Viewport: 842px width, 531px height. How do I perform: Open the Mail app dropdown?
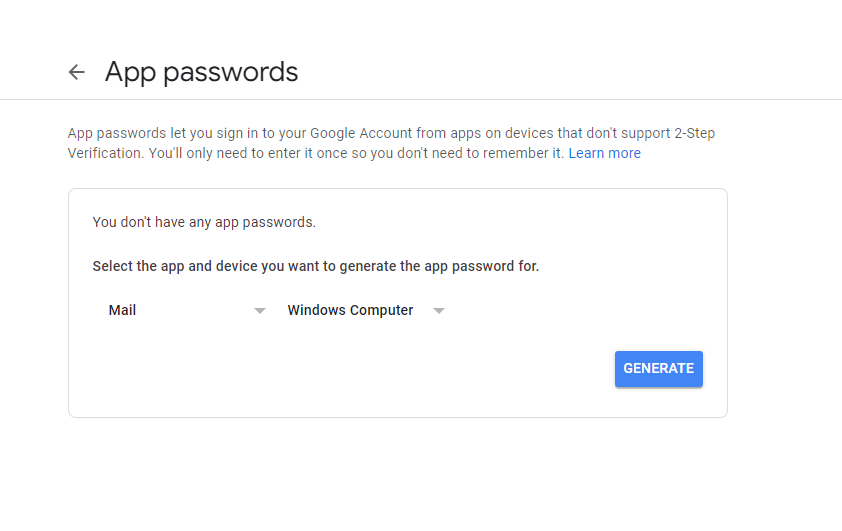point(186,310)
